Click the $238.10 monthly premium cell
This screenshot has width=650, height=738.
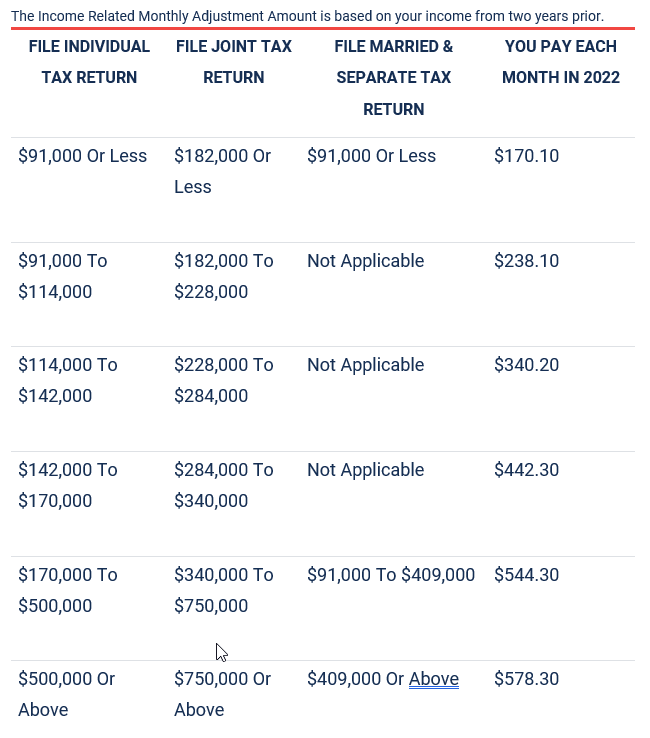(526, 261)
